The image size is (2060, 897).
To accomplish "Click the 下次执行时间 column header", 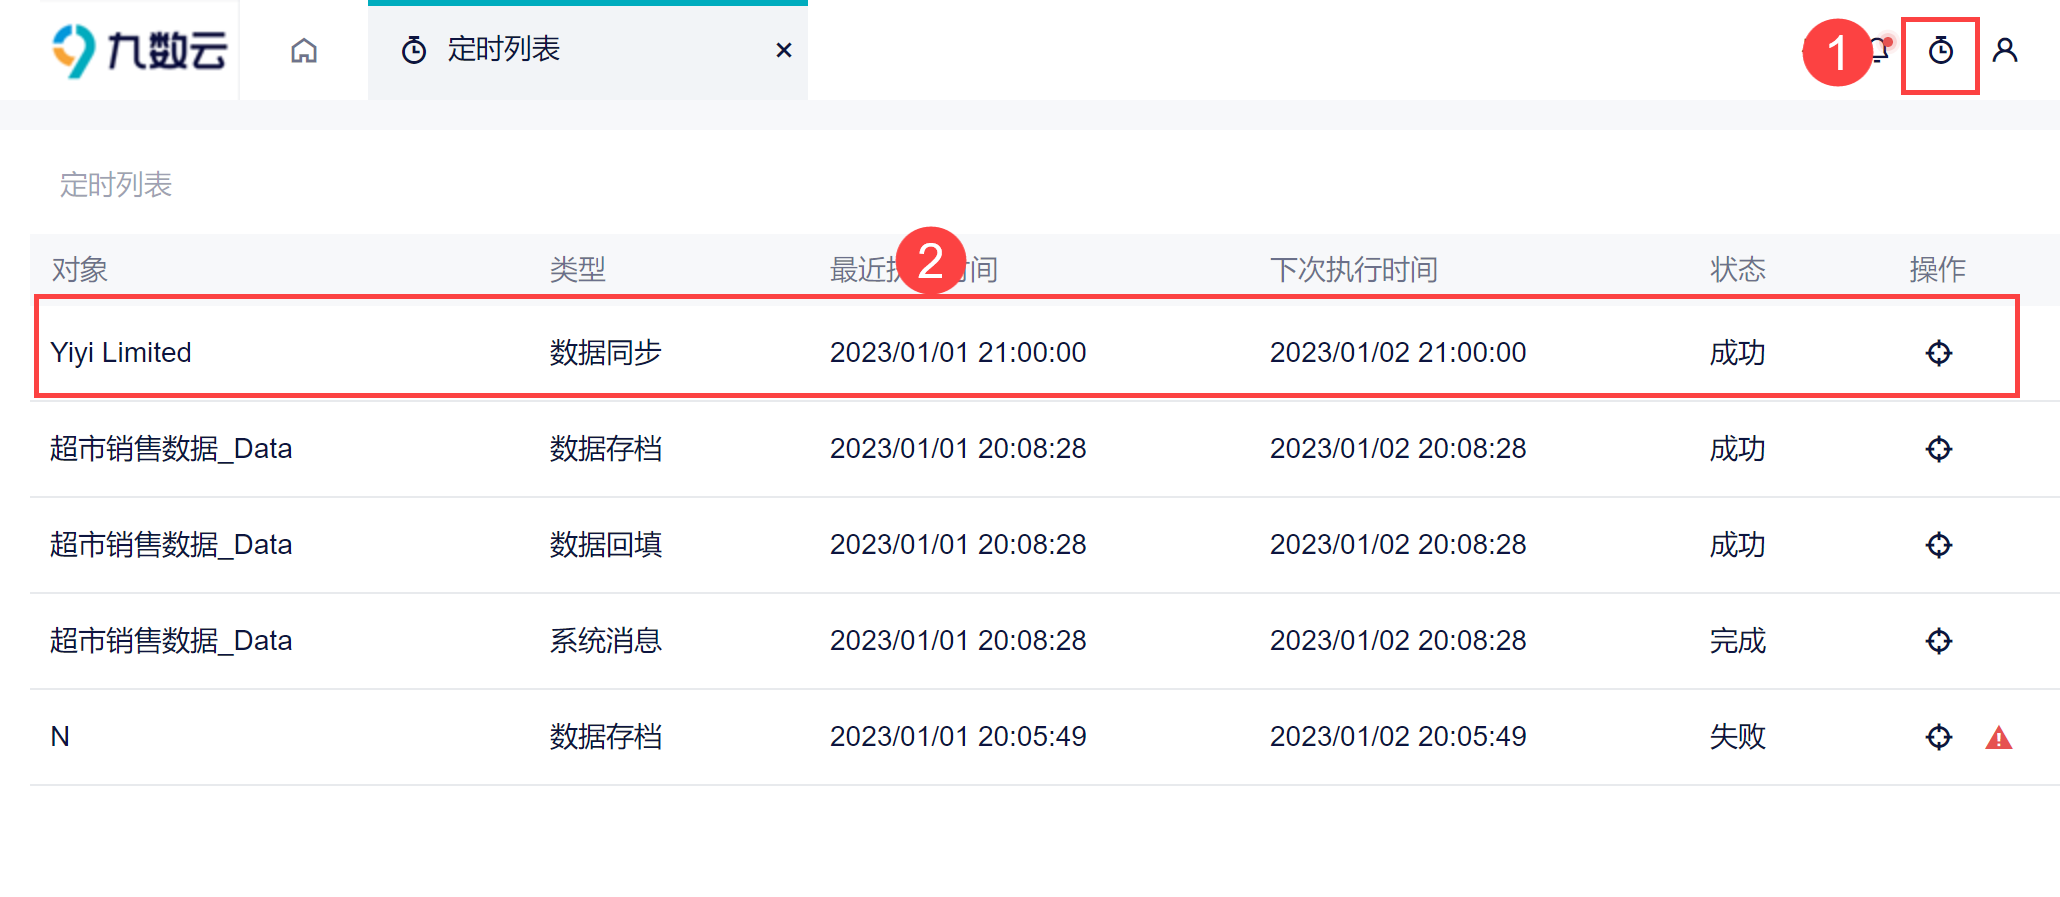I will point(1354,269).
